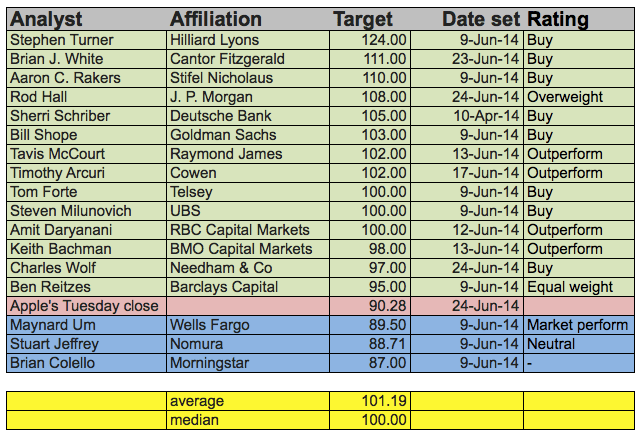
Task: Click the Target column header
Action: 363,20
